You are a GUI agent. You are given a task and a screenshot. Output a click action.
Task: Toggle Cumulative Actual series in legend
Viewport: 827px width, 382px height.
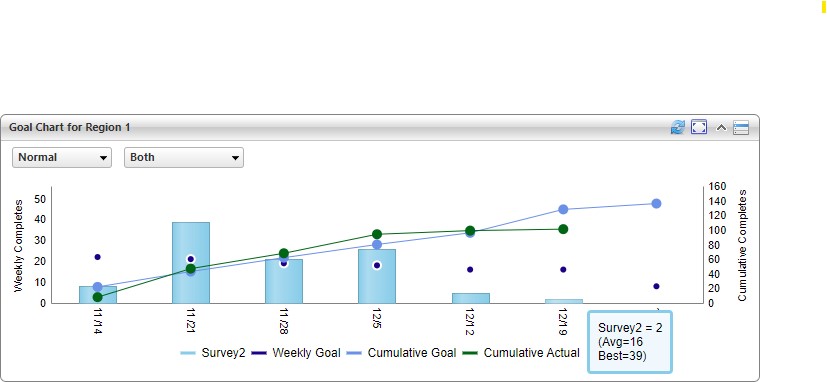point(521,353)
